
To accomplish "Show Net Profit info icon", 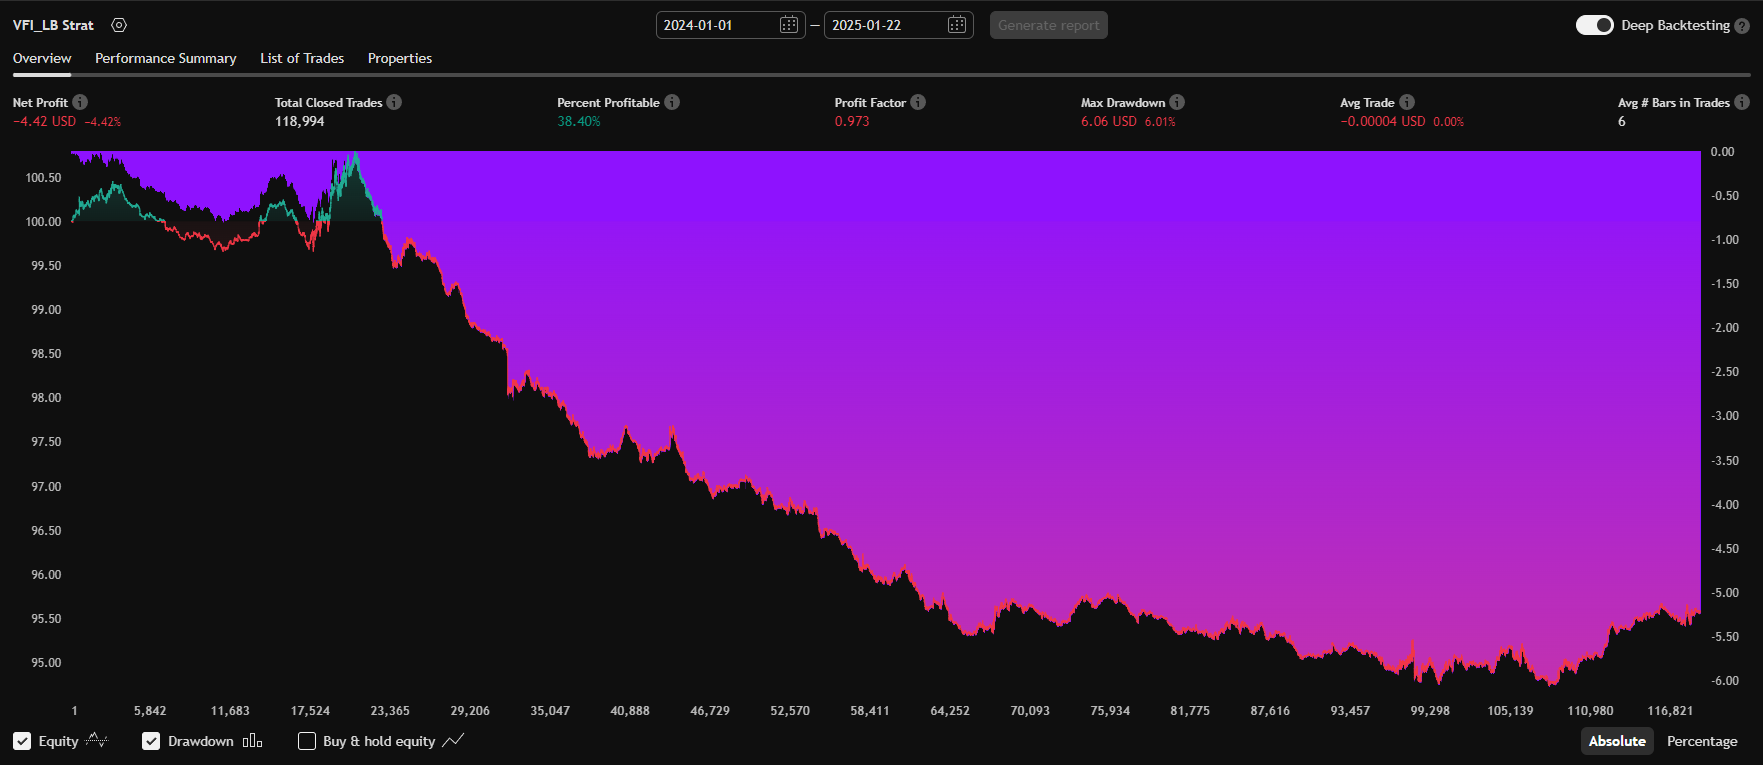I will click(80, 102).
